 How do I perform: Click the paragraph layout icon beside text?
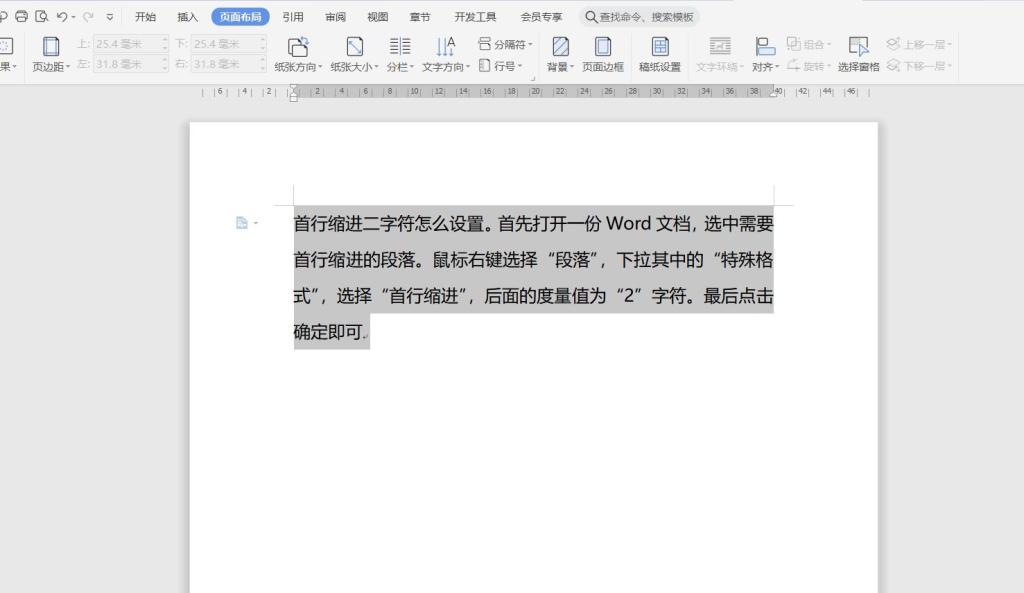pos(242,223)
